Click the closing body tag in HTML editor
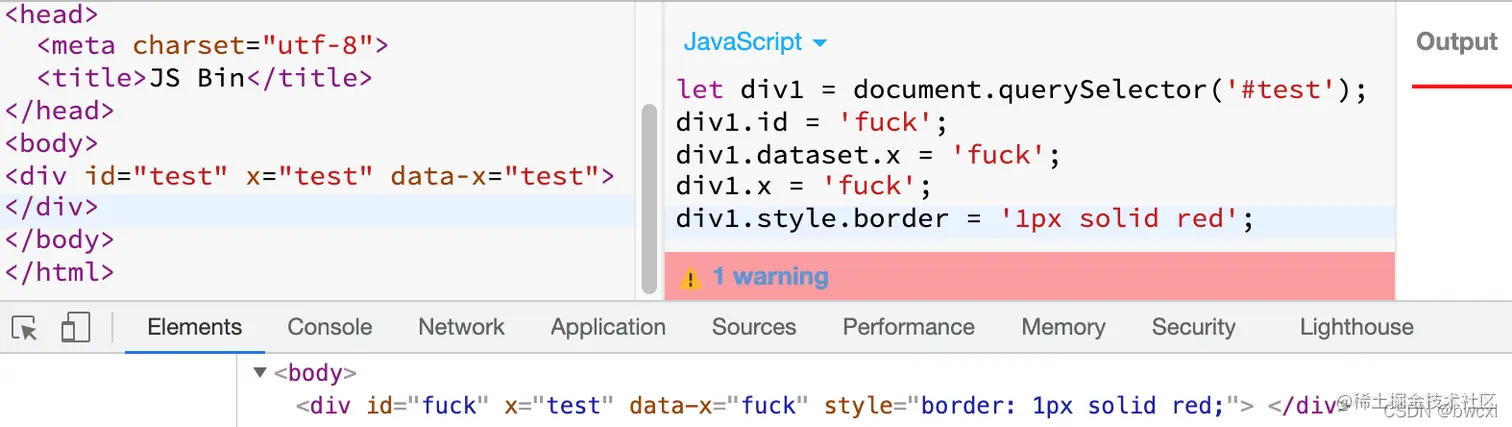 [60, 240]
